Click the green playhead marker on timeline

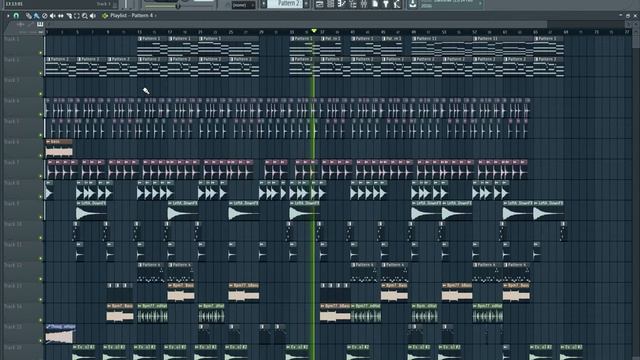click(x=314, y=31)
